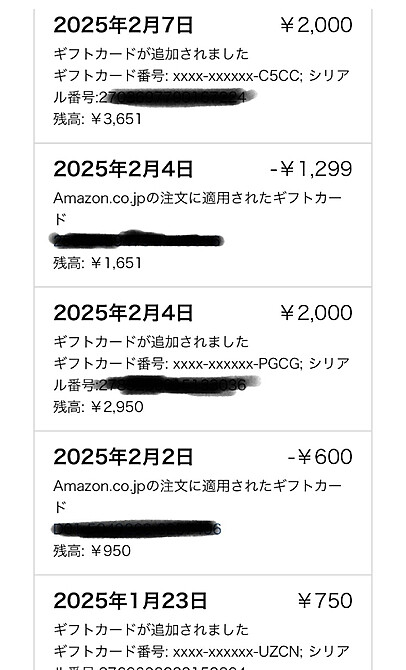Open the 2月4日 ¥2,000 gift card added entry
This screenshot has height=670, width=406.
(203, 359)
